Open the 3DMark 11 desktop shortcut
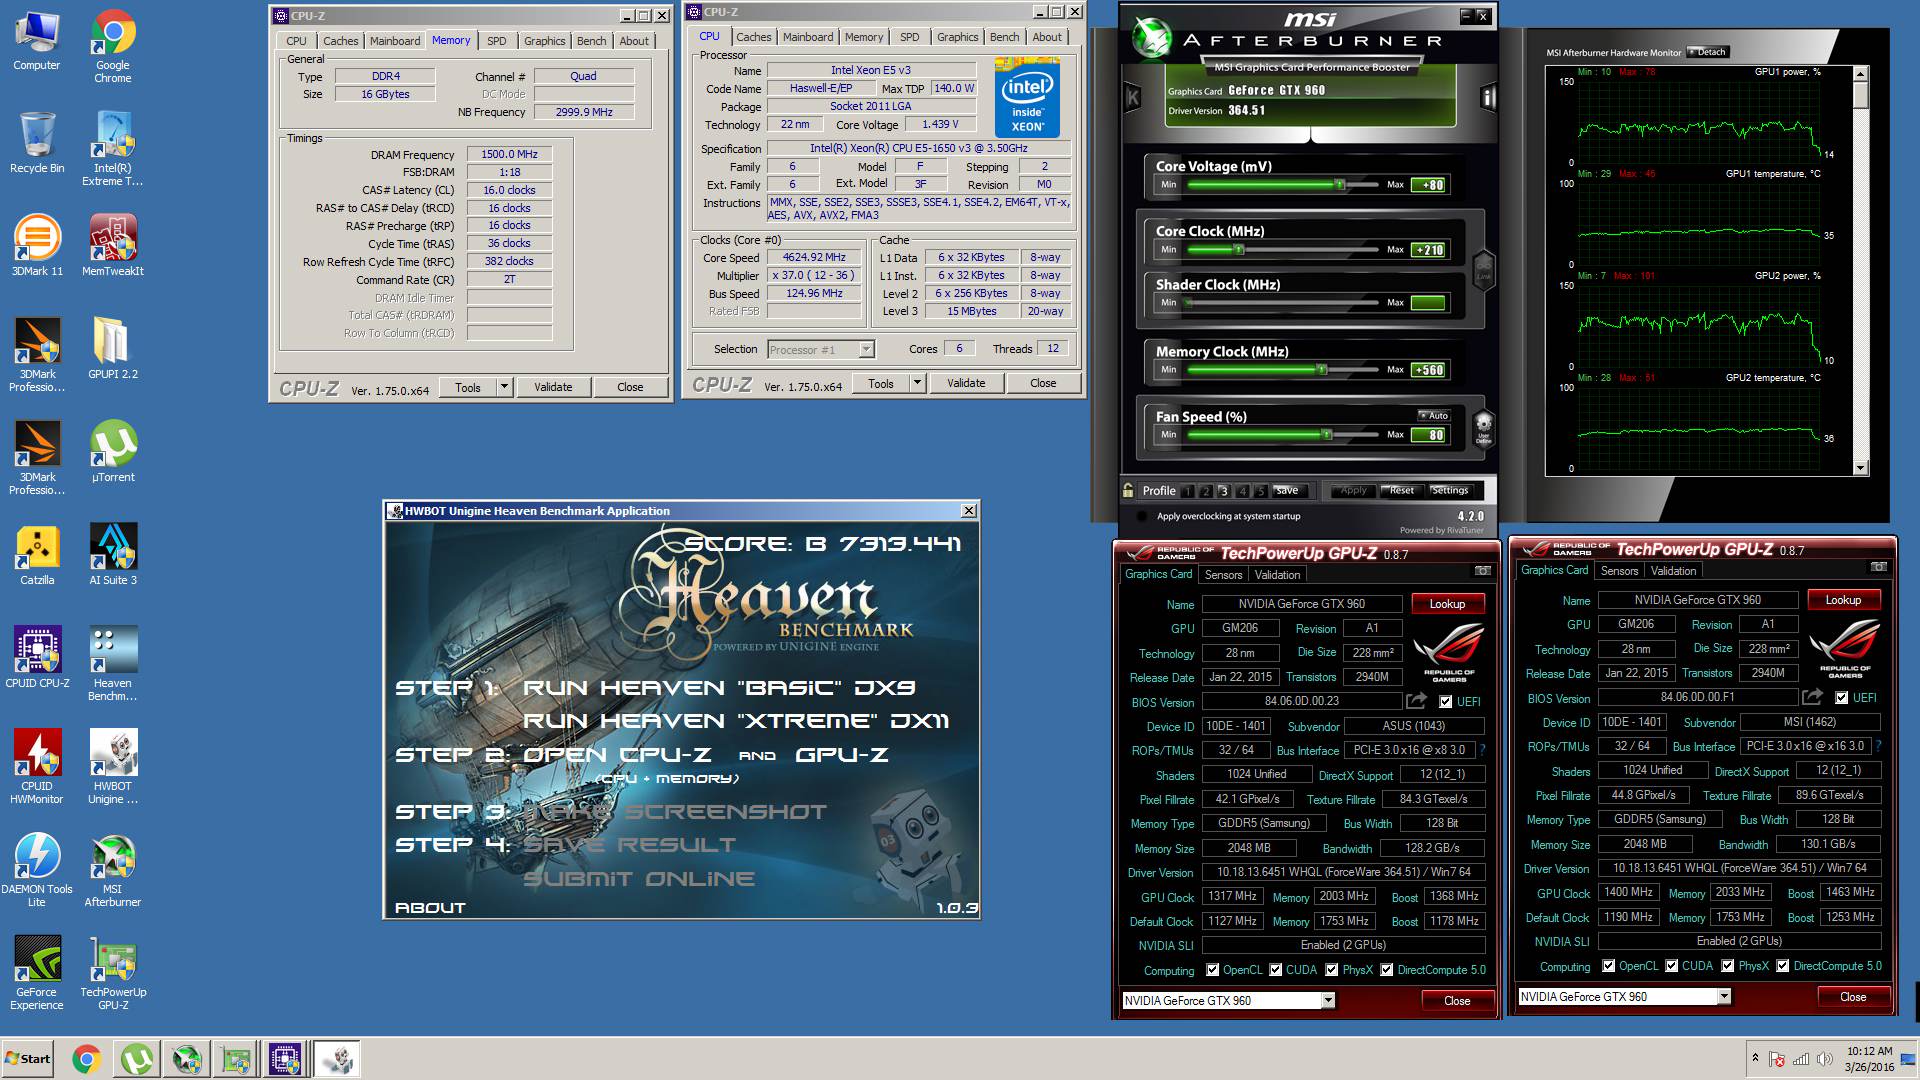 click(37, 246)
